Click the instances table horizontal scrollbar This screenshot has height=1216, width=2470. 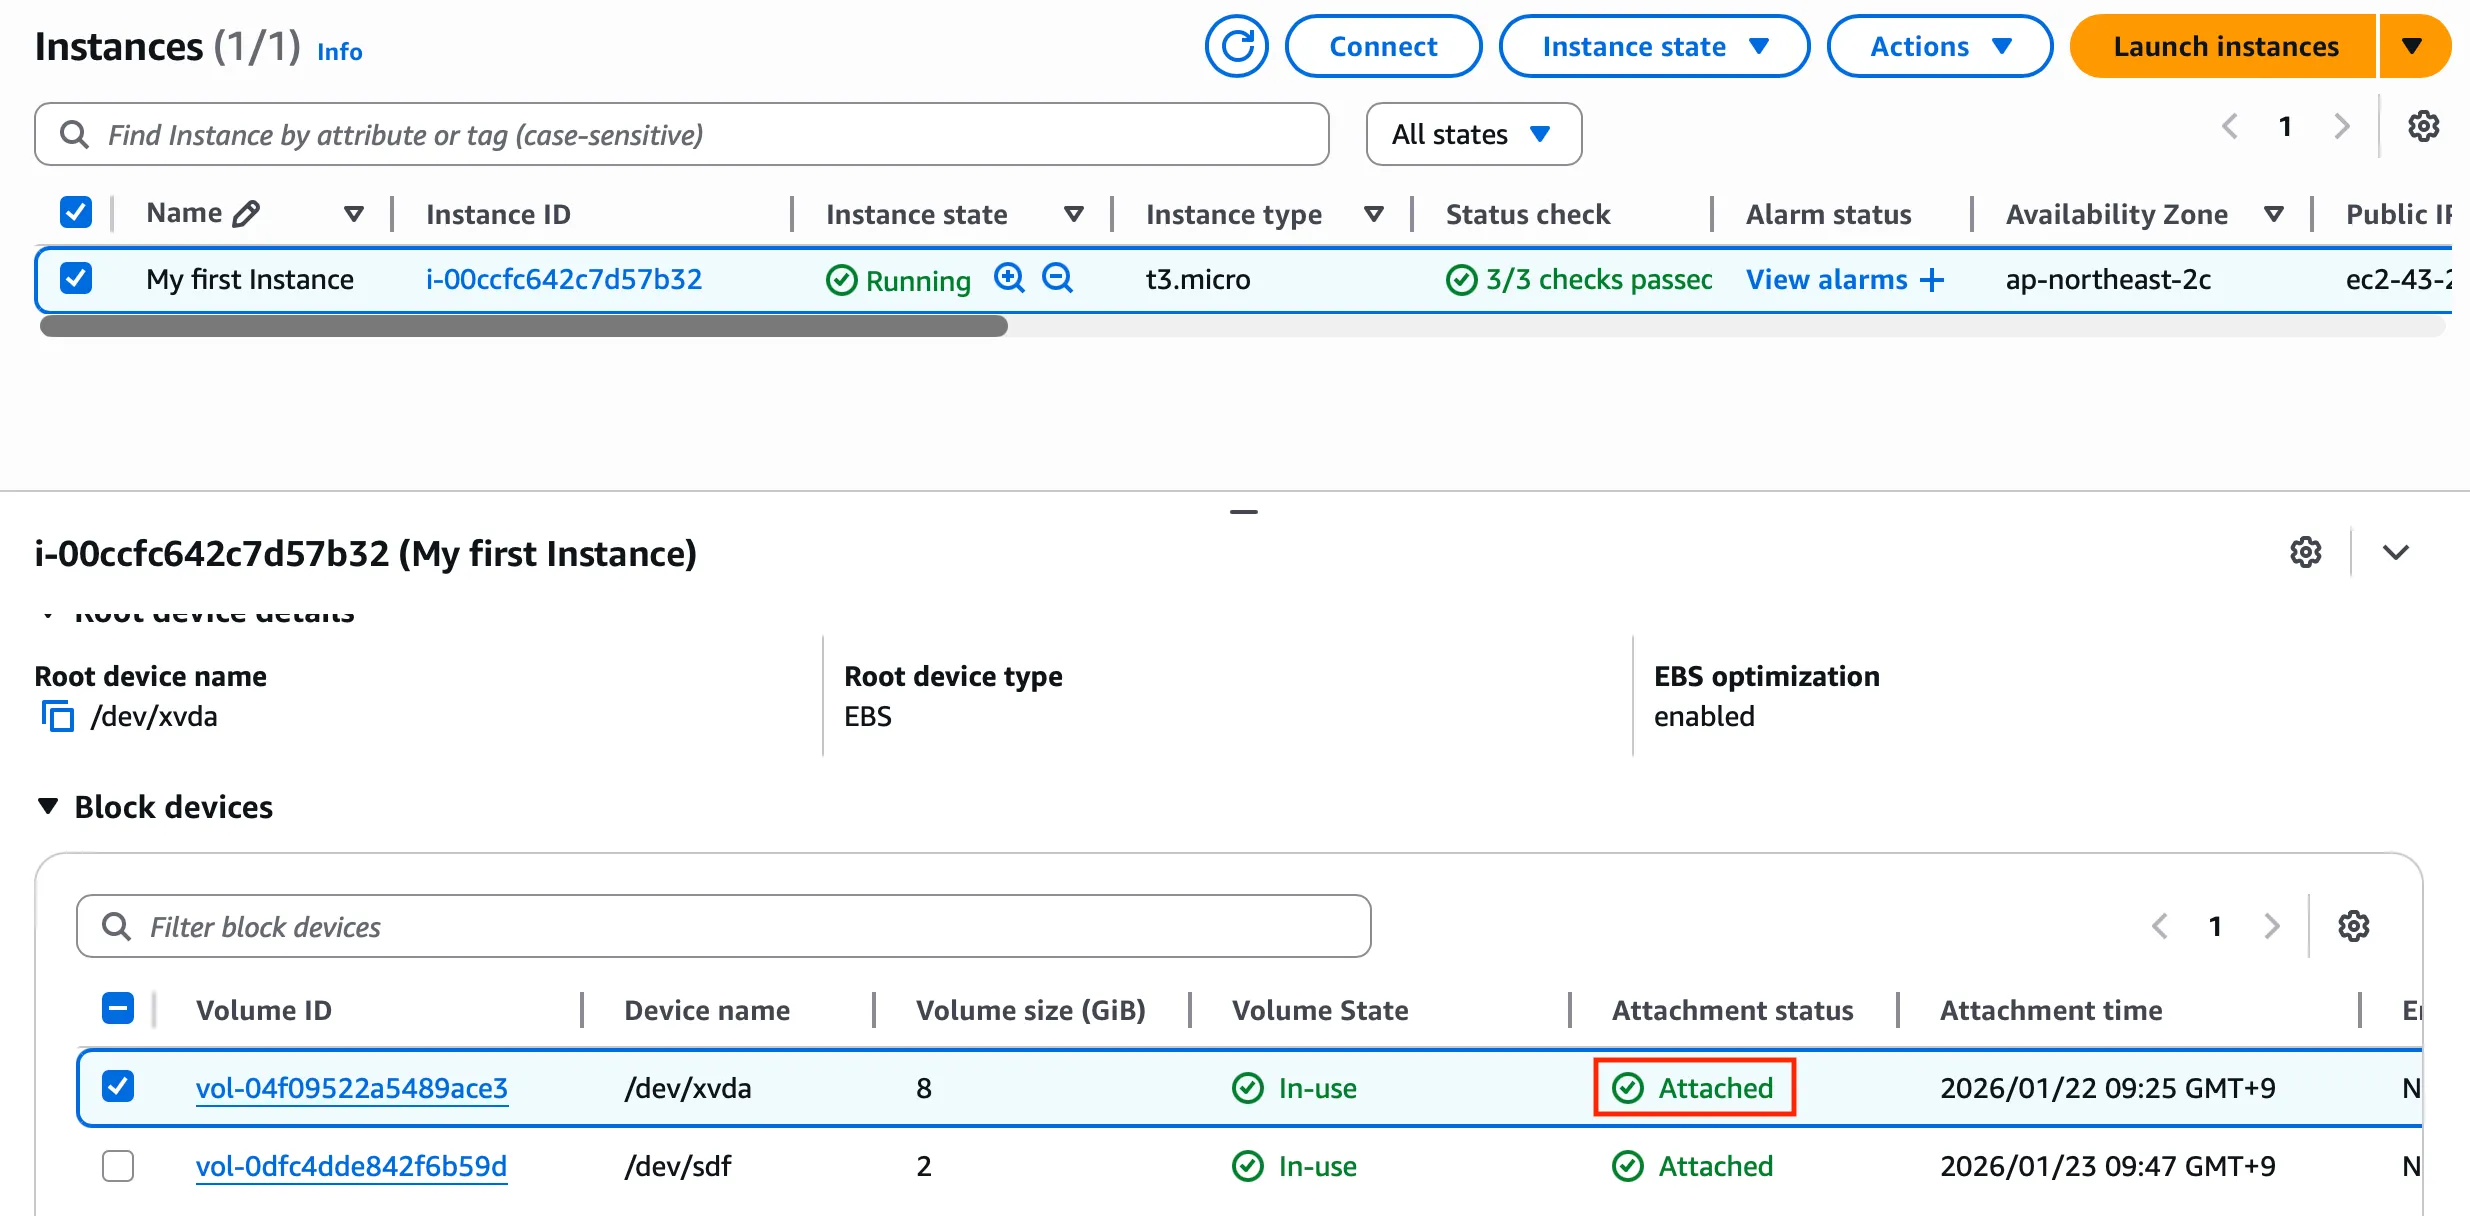[x=523, y=326]
